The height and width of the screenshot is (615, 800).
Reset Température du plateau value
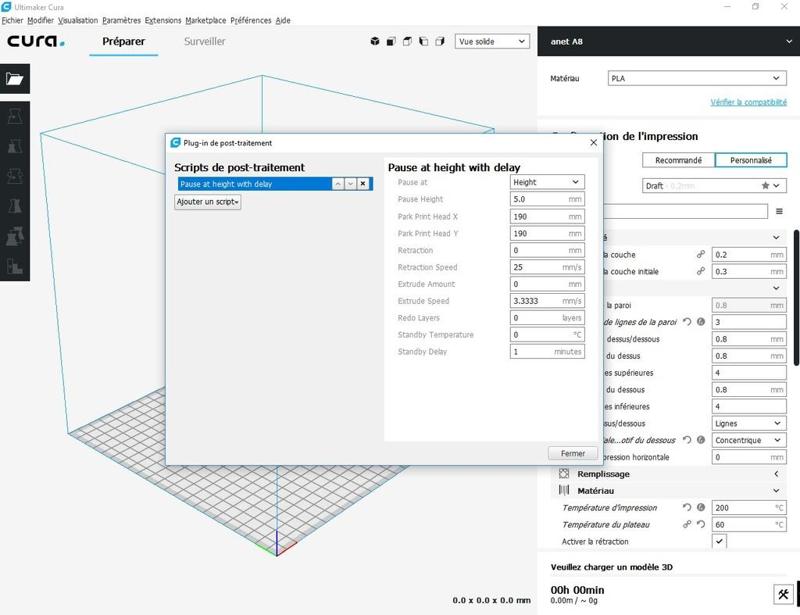pos(701,524)
